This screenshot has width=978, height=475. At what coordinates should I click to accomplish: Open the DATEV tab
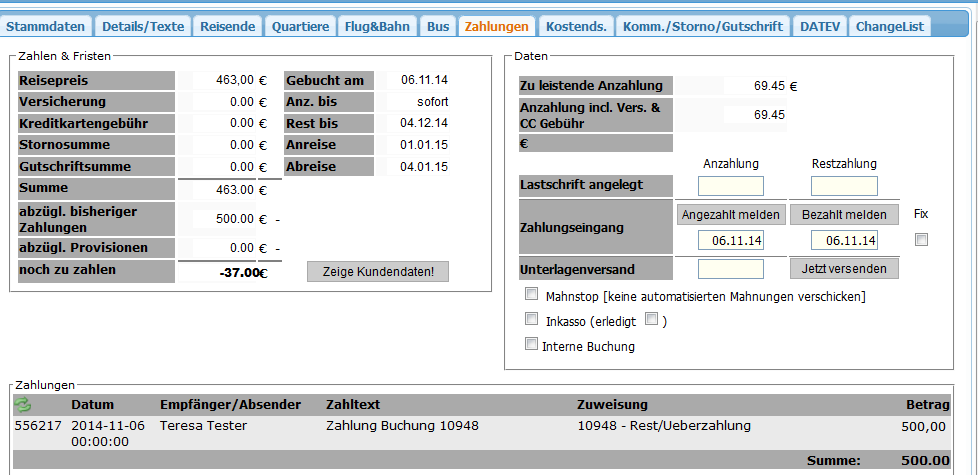[820, 26]
